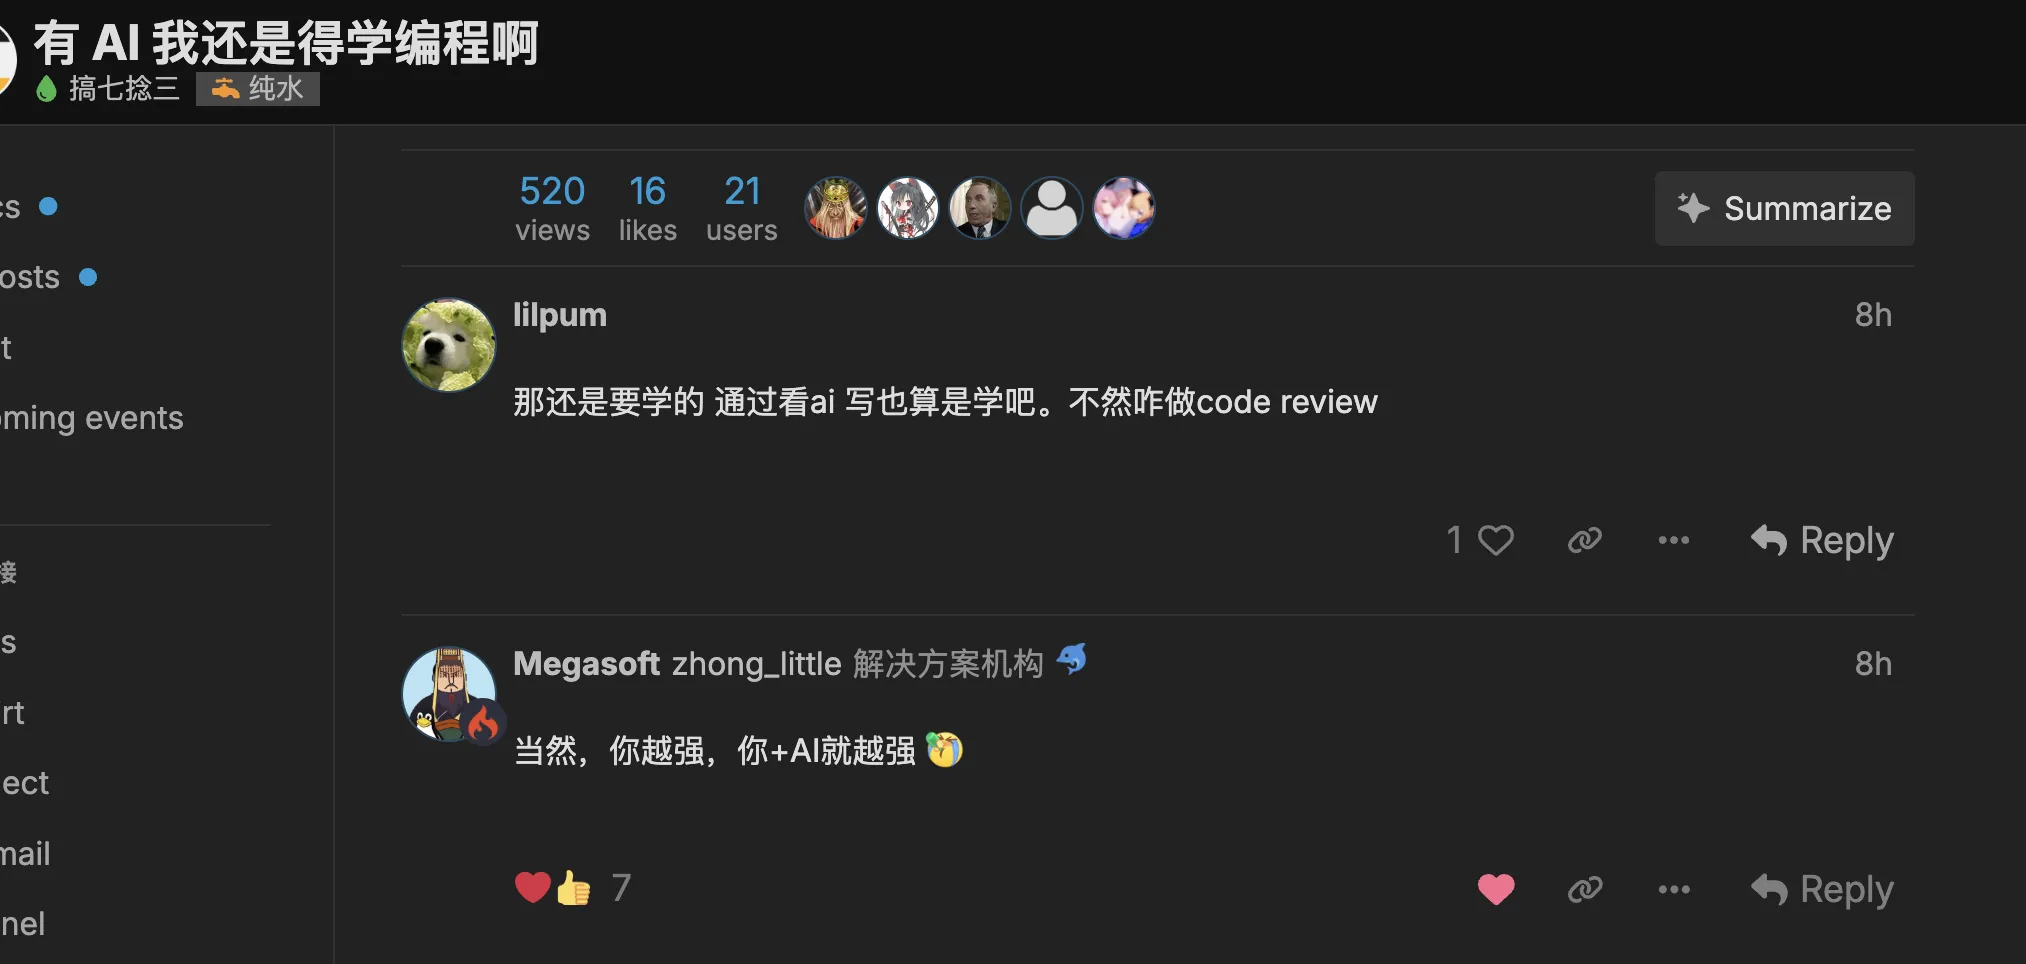
Task: Open the 纯水 tag
Action: [258, 89]
